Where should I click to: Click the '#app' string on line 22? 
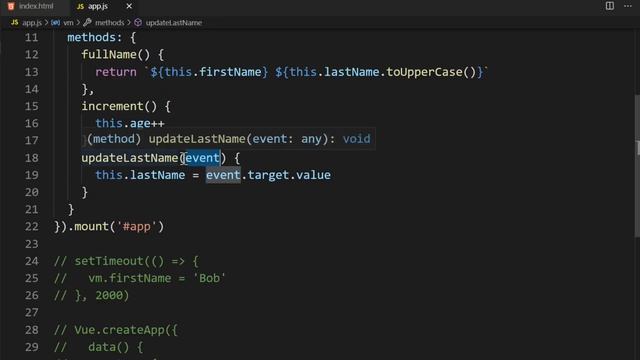click(136, 227)
